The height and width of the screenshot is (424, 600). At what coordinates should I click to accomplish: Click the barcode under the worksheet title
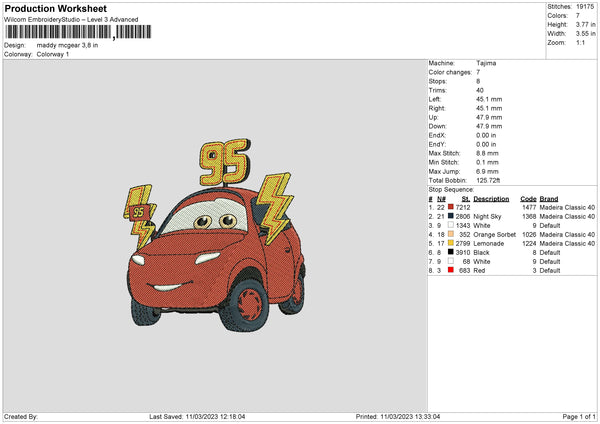click(x=78, y=32)
